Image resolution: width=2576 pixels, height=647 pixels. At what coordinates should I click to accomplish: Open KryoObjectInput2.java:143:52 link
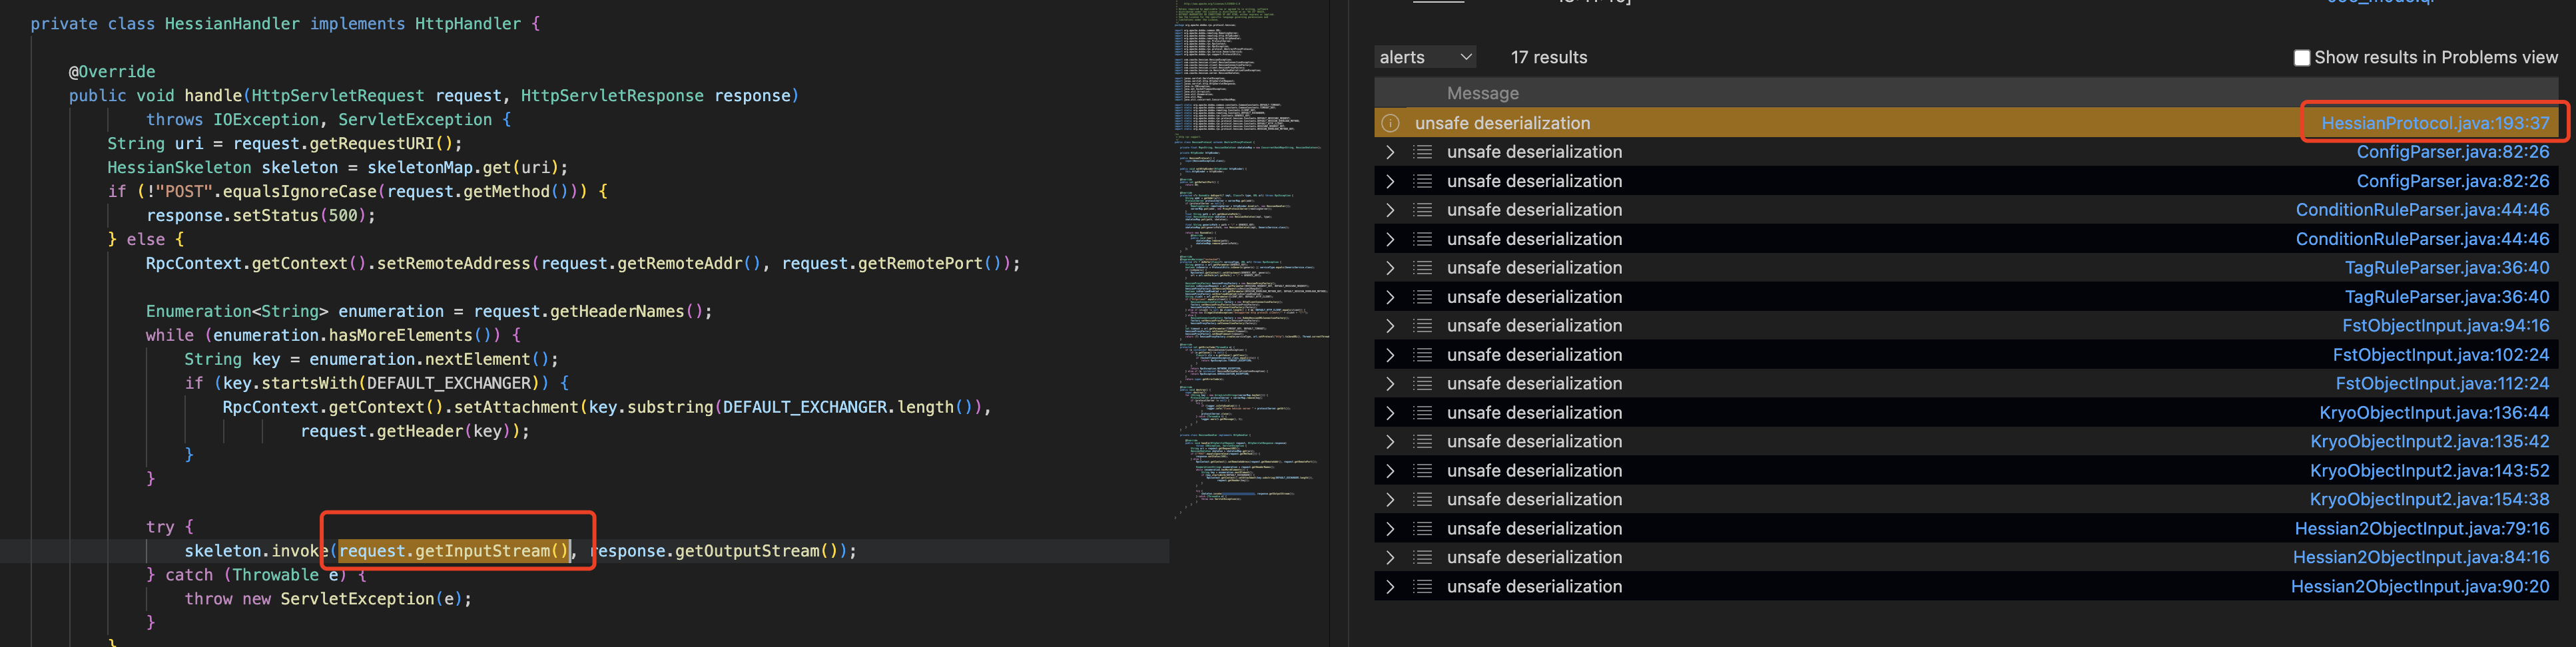tap(2429, 471)
